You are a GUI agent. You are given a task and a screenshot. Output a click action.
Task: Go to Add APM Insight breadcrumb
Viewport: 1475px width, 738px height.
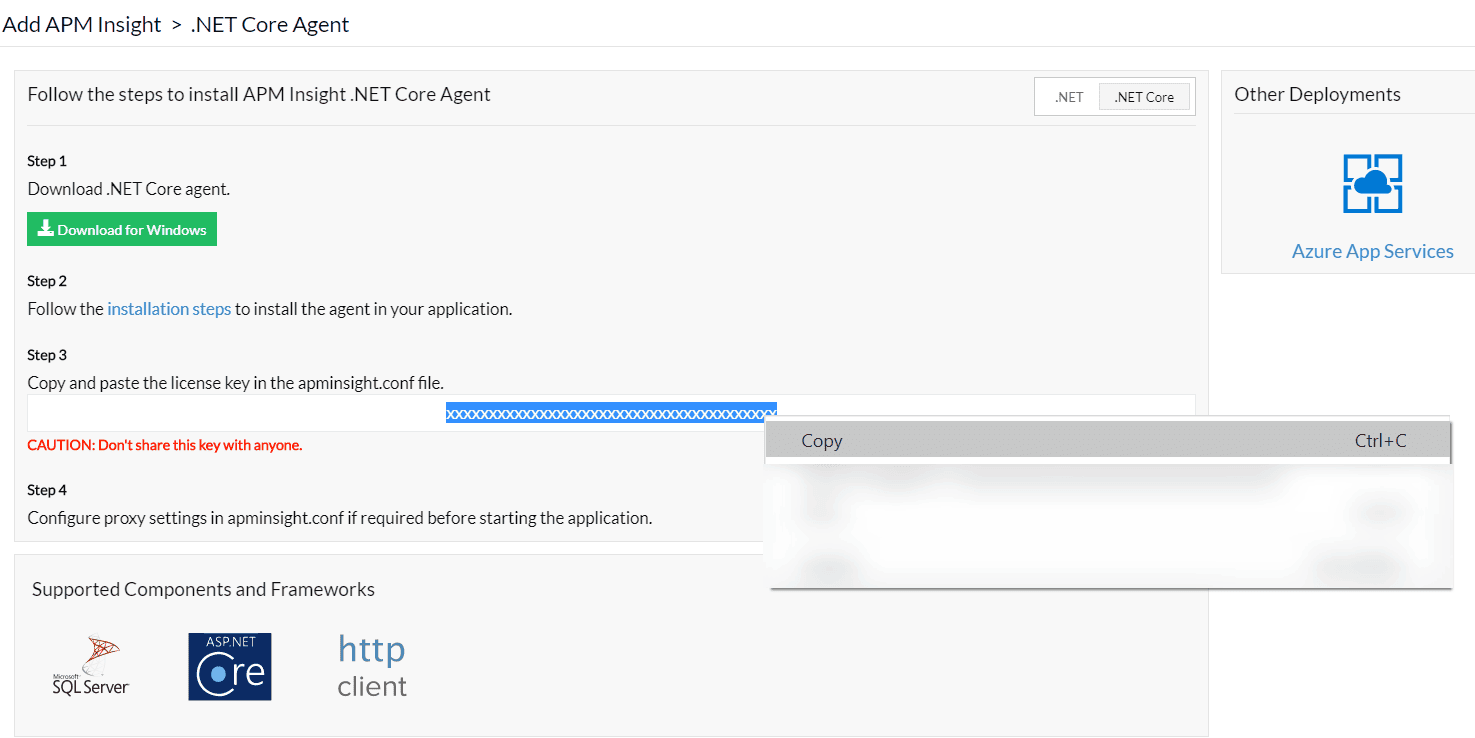81,24
